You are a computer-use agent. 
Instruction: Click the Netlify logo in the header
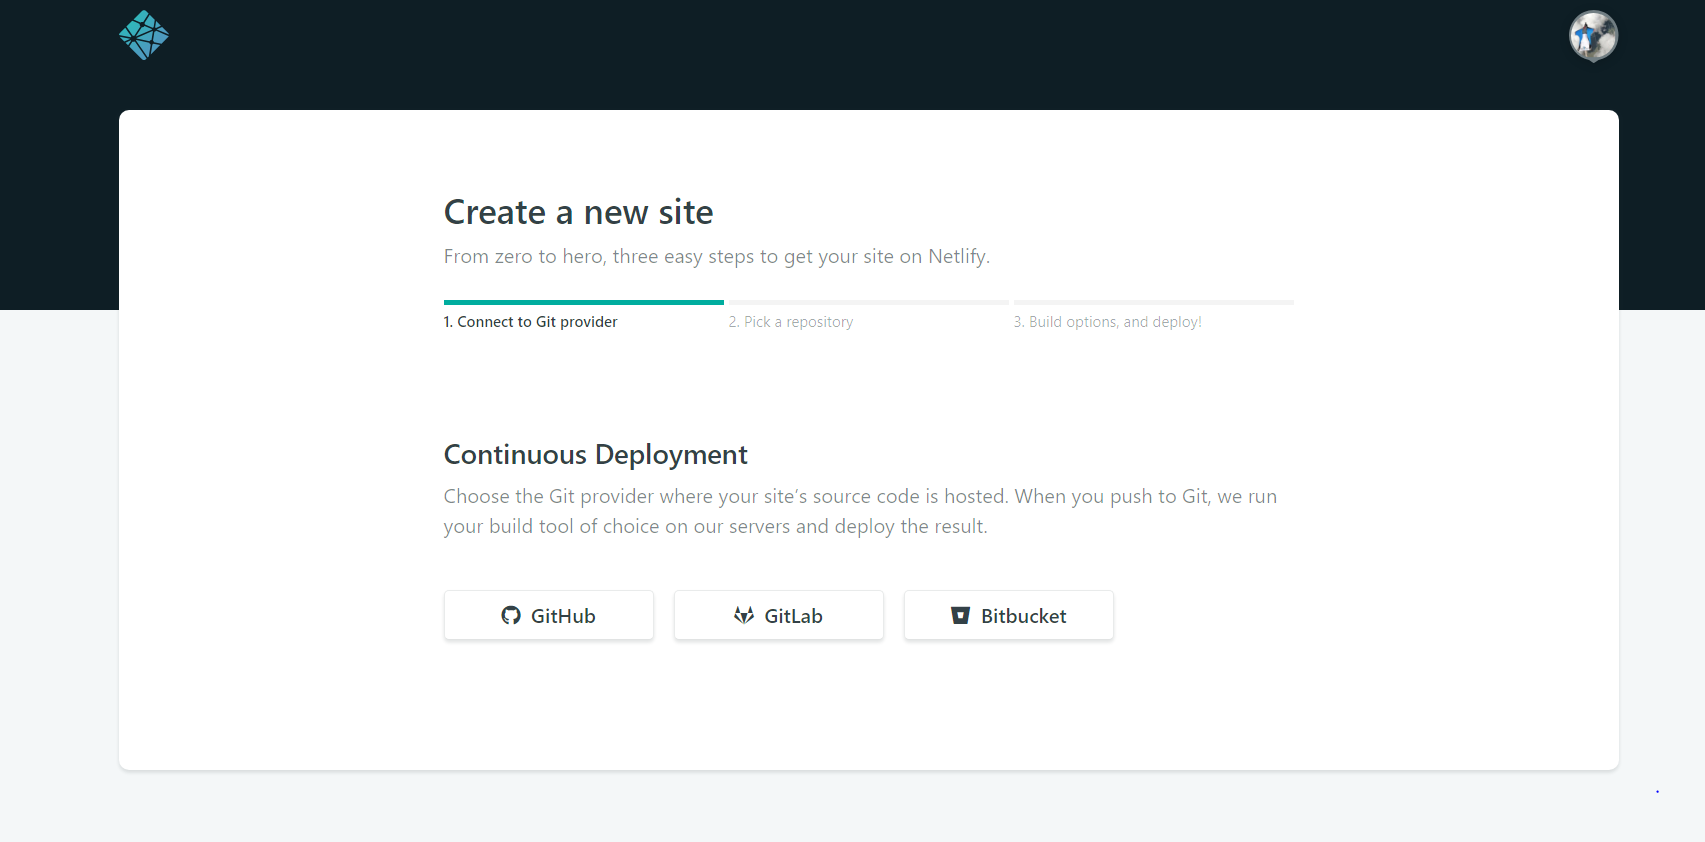point(144,36)
